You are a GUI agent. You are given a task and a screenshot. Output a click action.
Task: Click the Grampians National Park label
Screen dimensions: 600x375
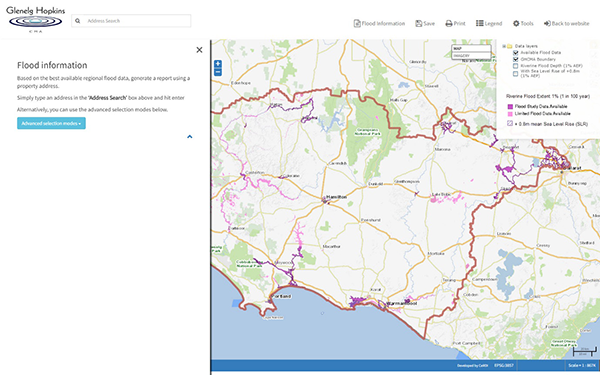367,132
